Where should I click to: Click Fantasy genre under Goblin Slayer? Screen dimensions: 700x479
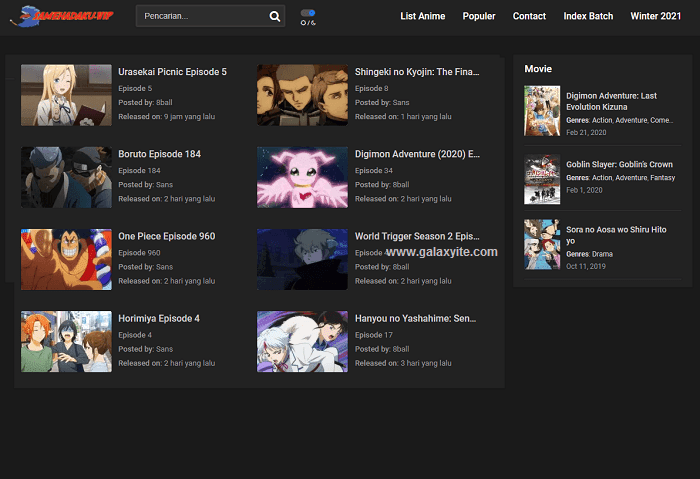tap(662, 178)
